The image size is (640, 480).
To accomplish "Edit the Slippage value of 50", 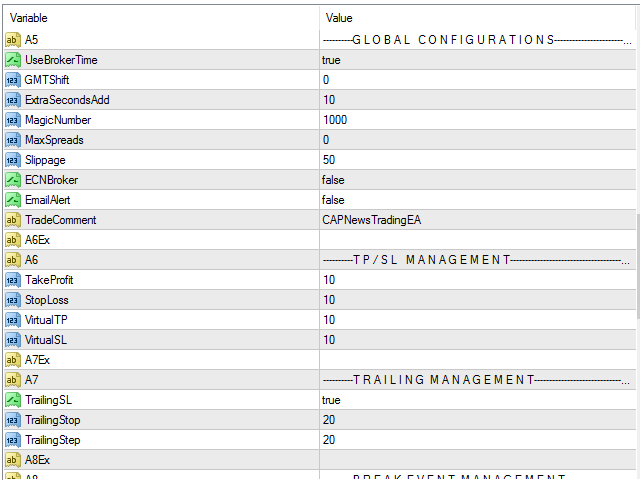I will click(329, 160).
